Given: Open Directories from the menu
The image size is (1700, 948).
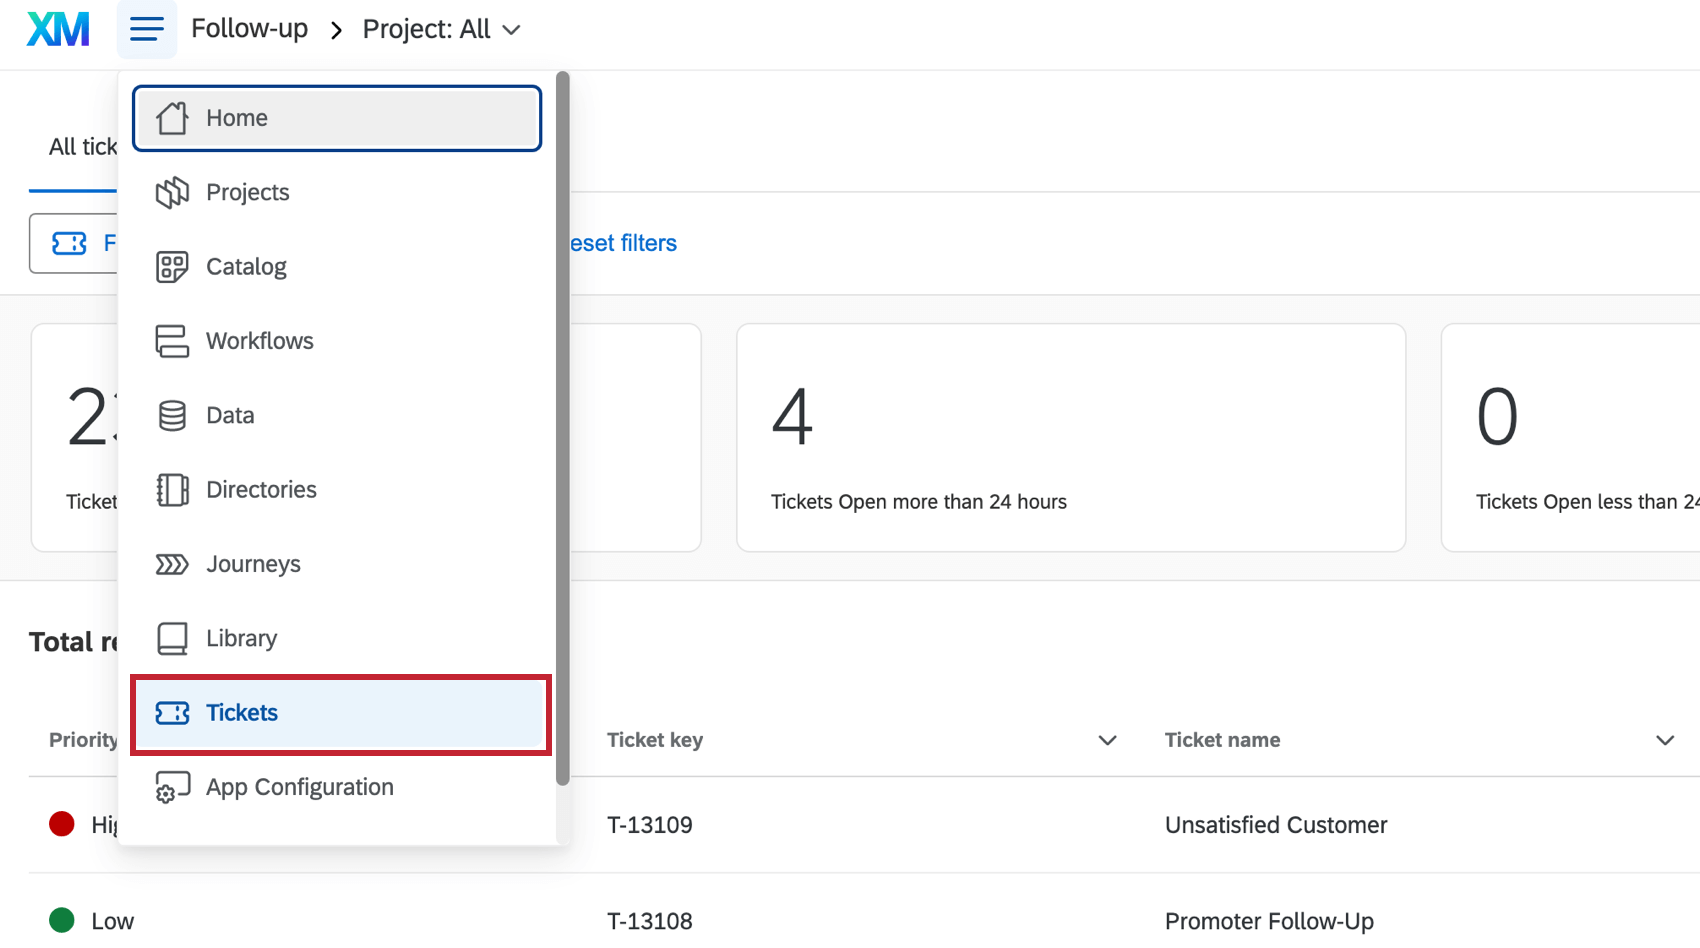Looking at the screenshot, I should coord(172,489).
